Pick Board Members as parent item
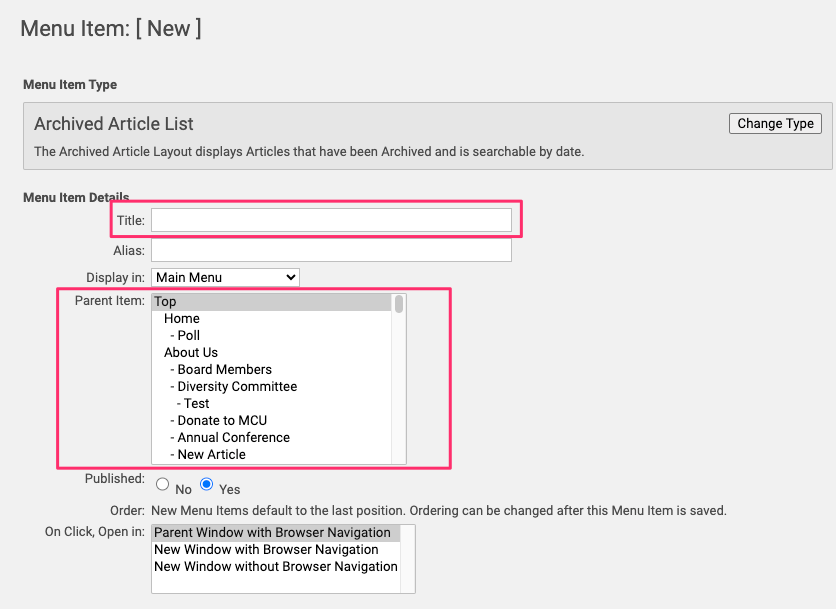The image size is (836, 609). 224,370
